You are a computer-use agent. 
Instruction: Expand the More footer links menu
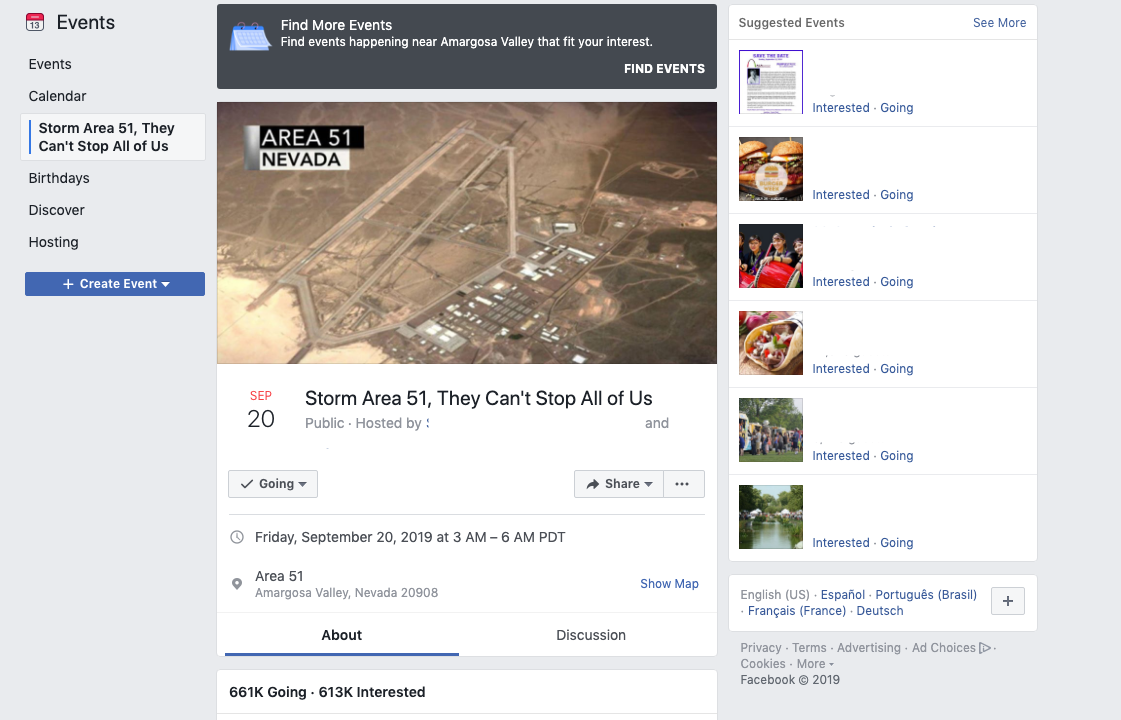[x=815, y=664]
